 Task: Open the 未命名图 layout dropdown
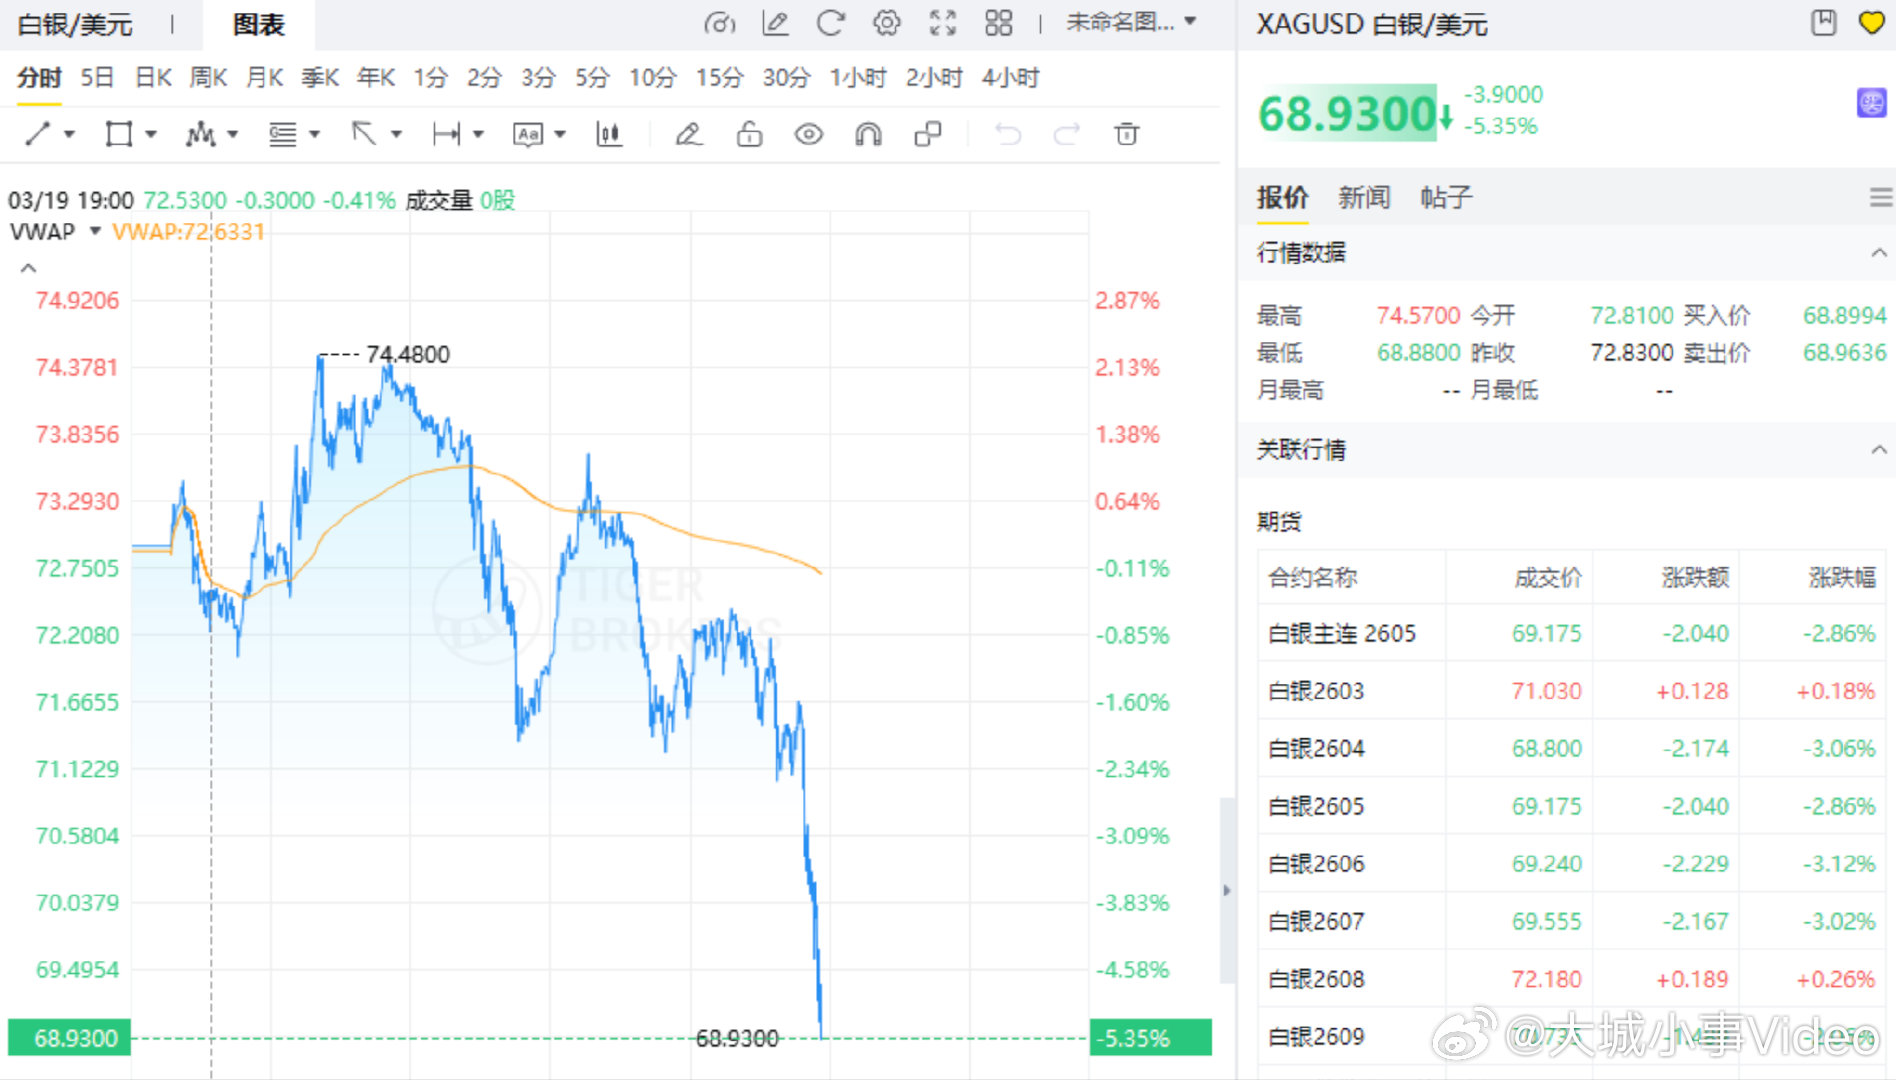pos(1130,22)
